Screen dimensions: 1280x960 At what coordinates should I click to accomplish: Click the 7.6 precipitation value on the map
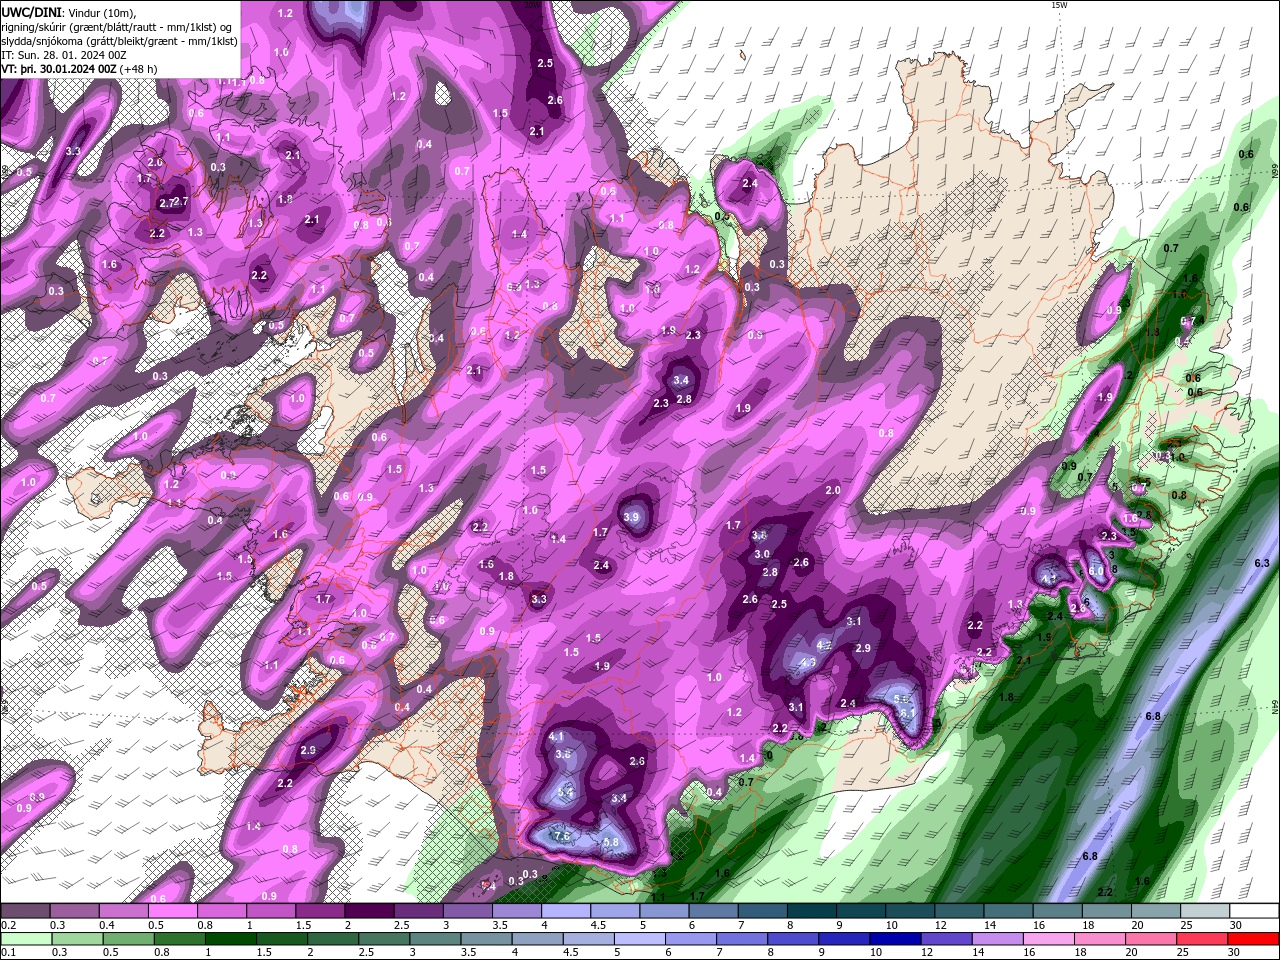[x=562, y=836]
